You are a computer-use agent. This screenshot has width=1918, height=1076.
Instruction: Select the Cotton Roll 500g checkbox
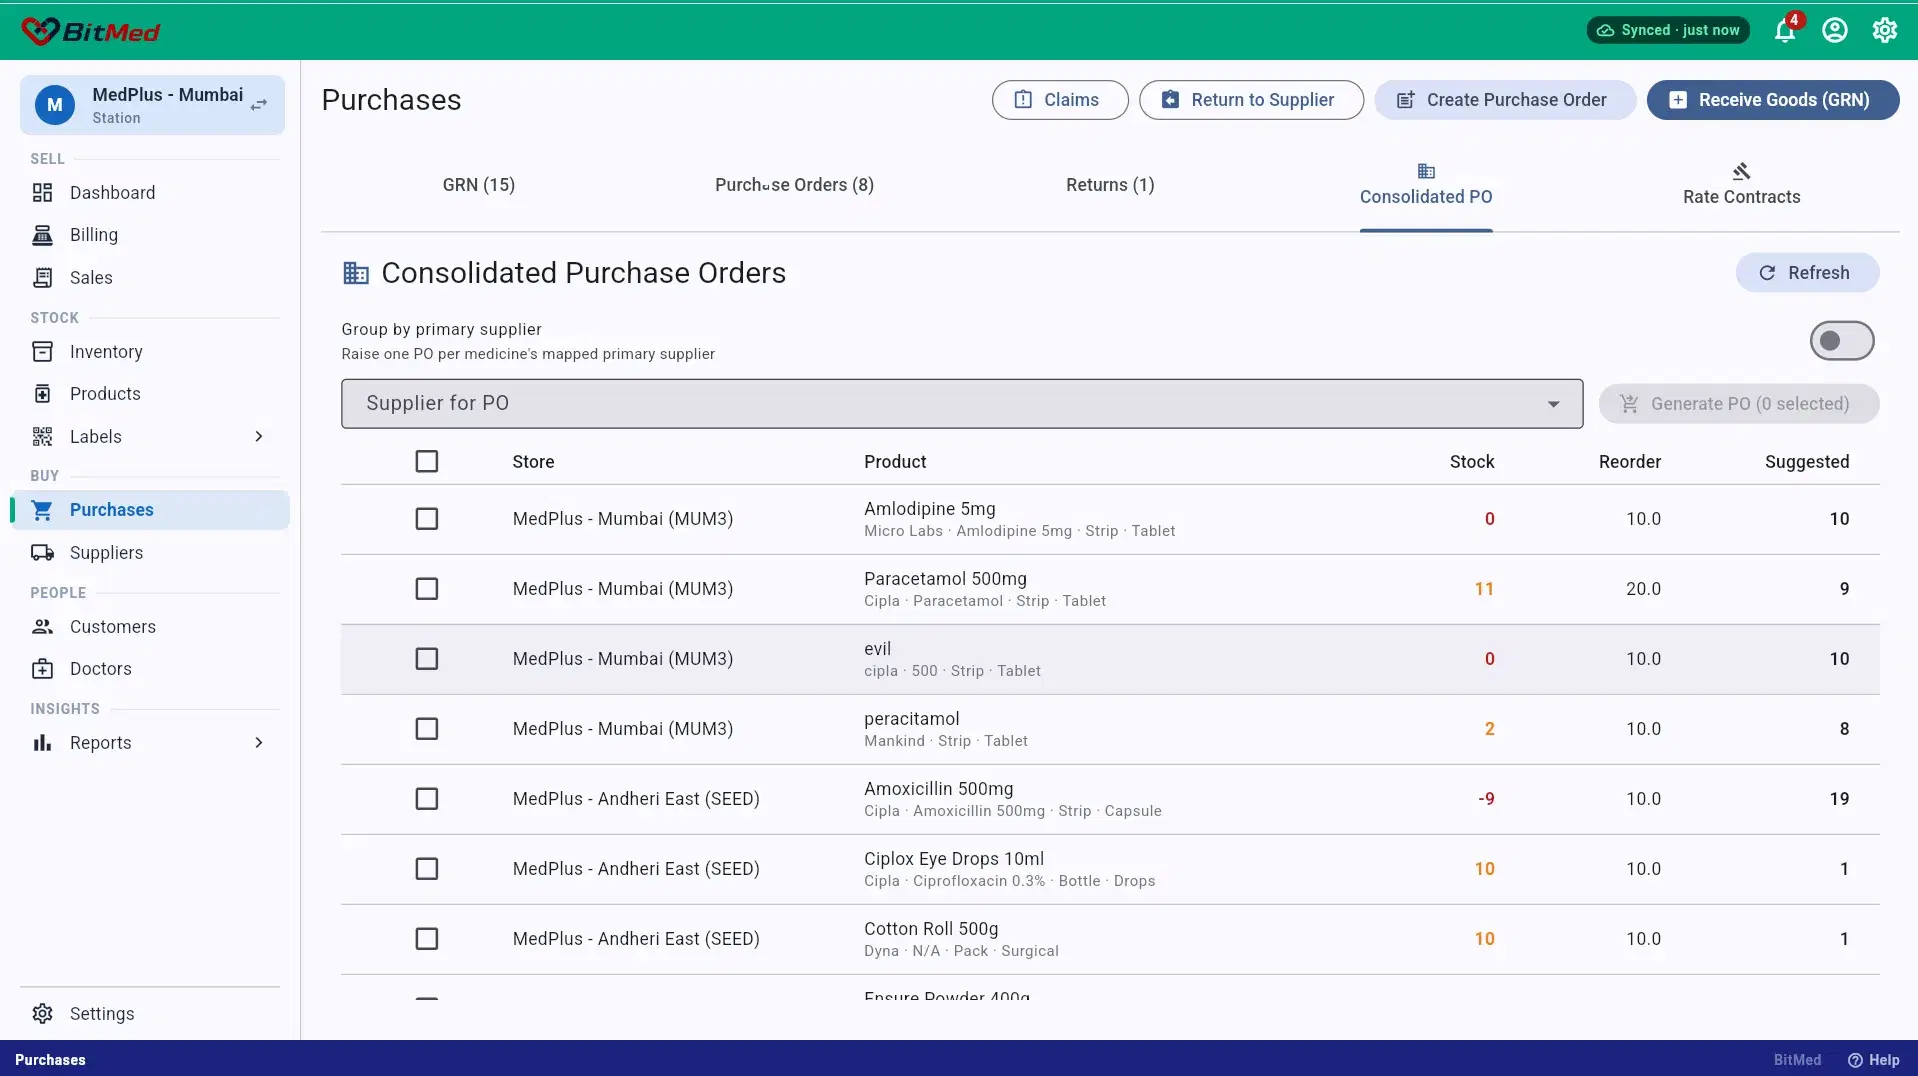pyautogui.click(x=427, y=939)
